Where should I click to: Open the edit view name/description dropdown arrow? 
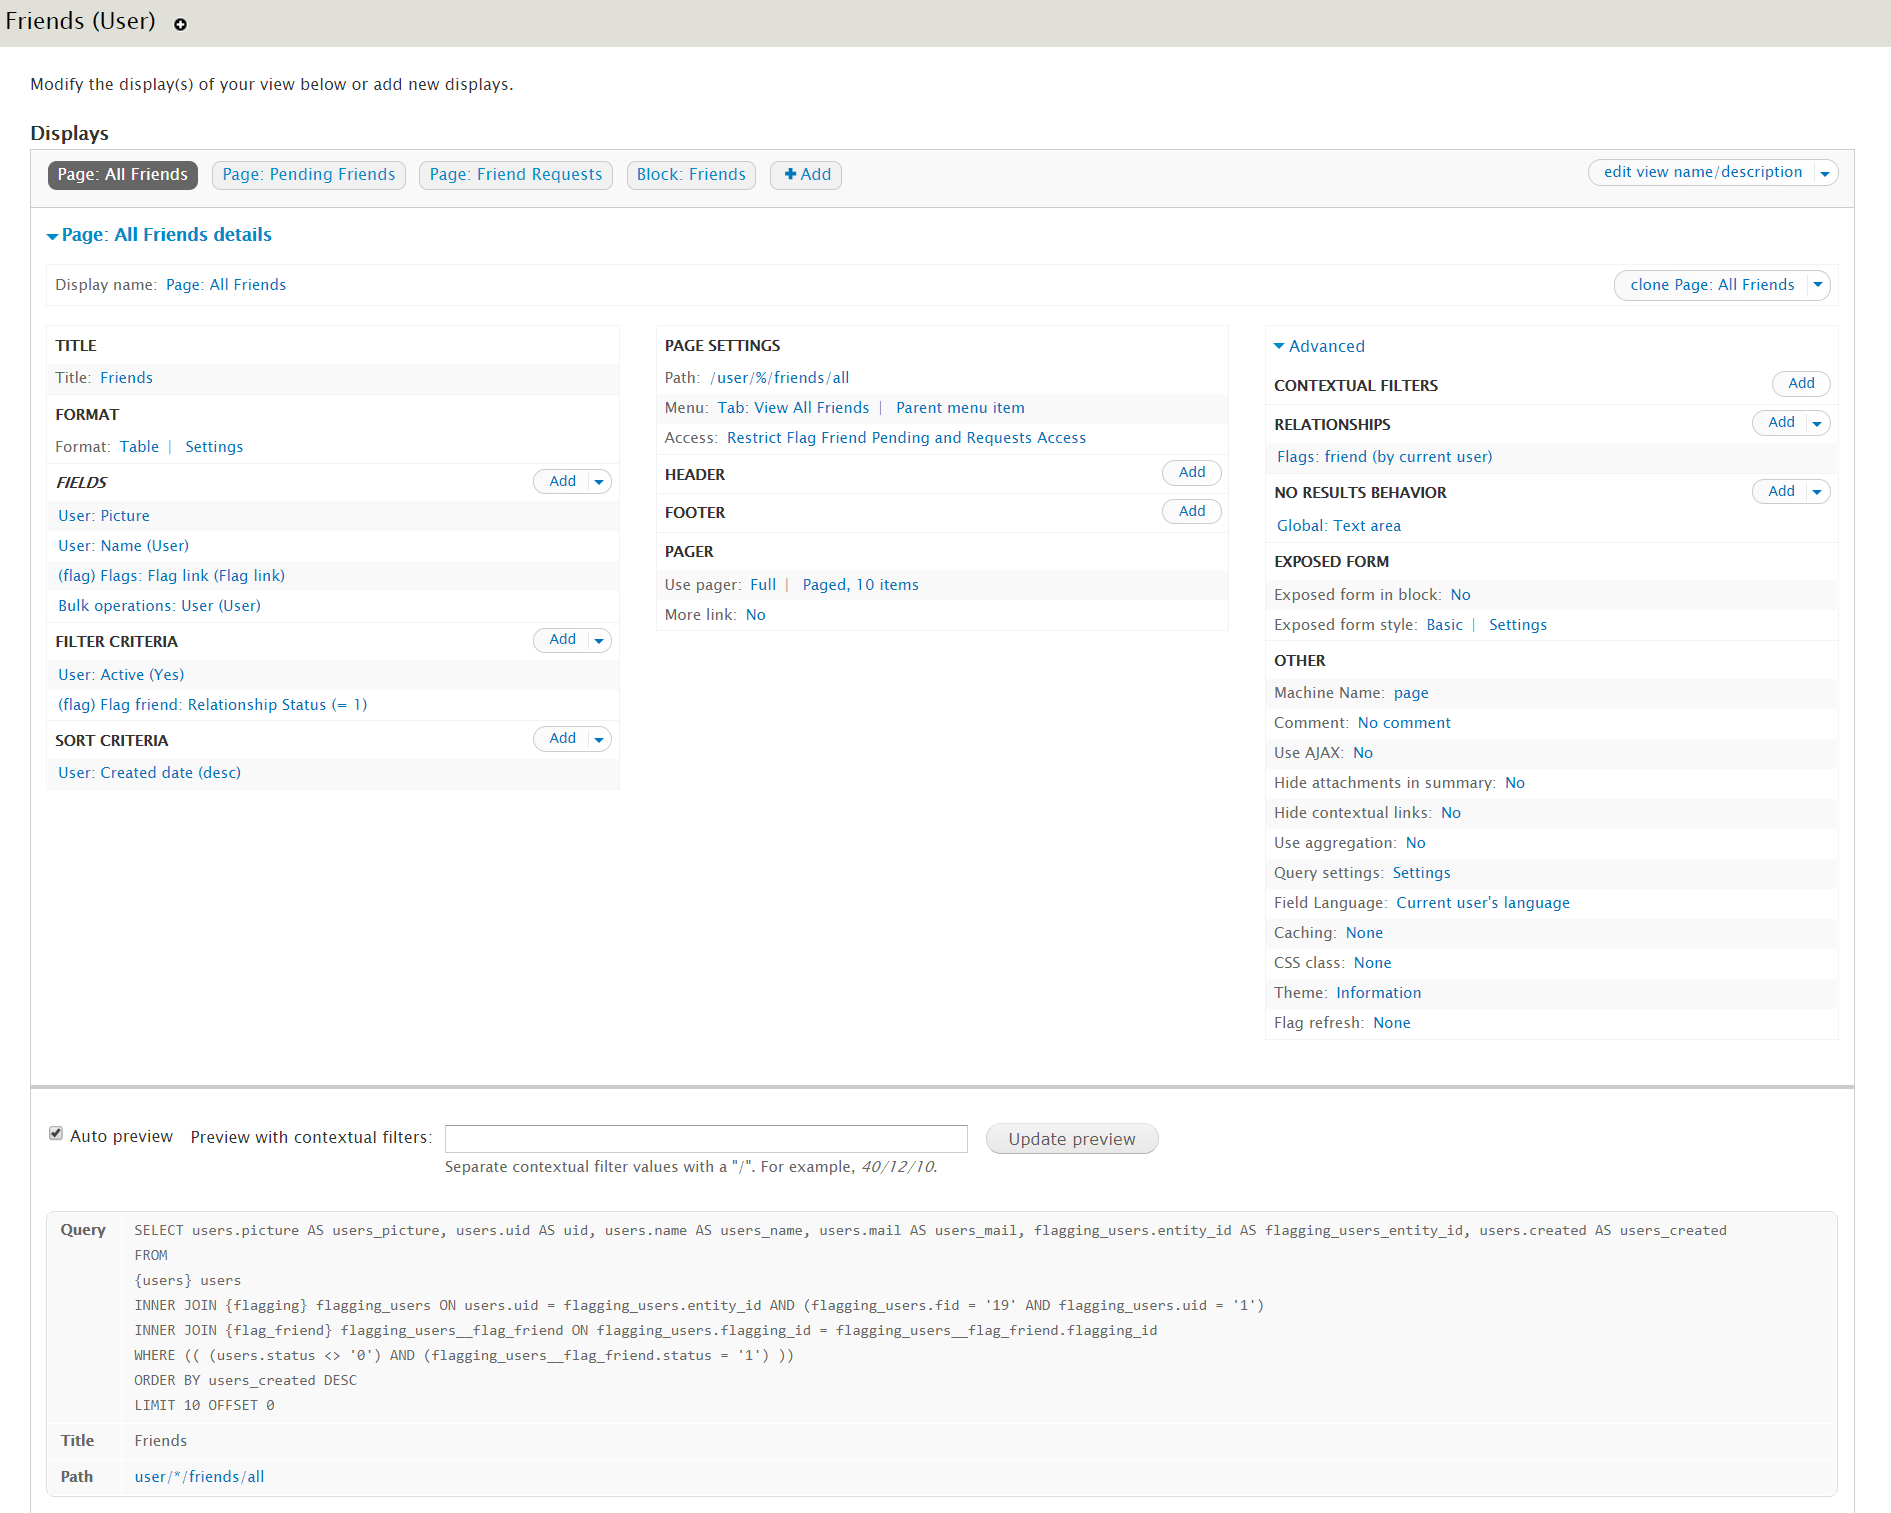point(1824,173)
